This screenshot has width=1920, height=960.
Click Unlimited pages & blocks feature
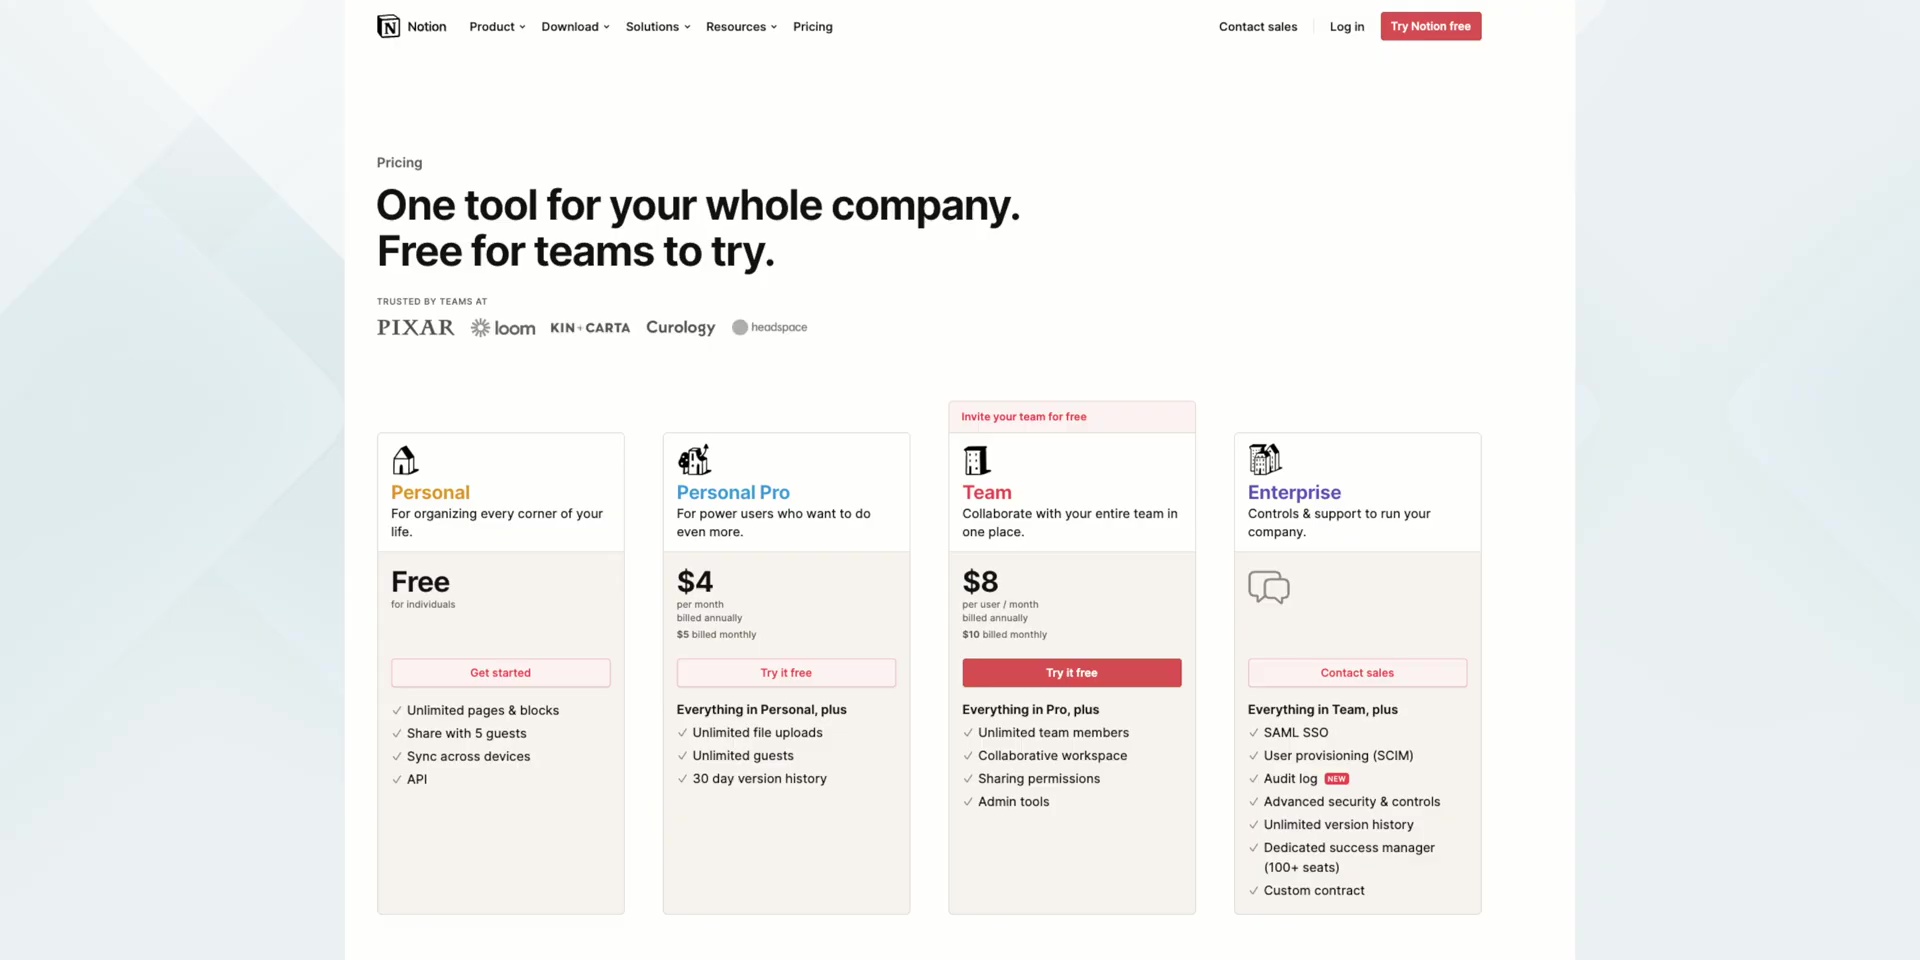(x=483, y=711)
